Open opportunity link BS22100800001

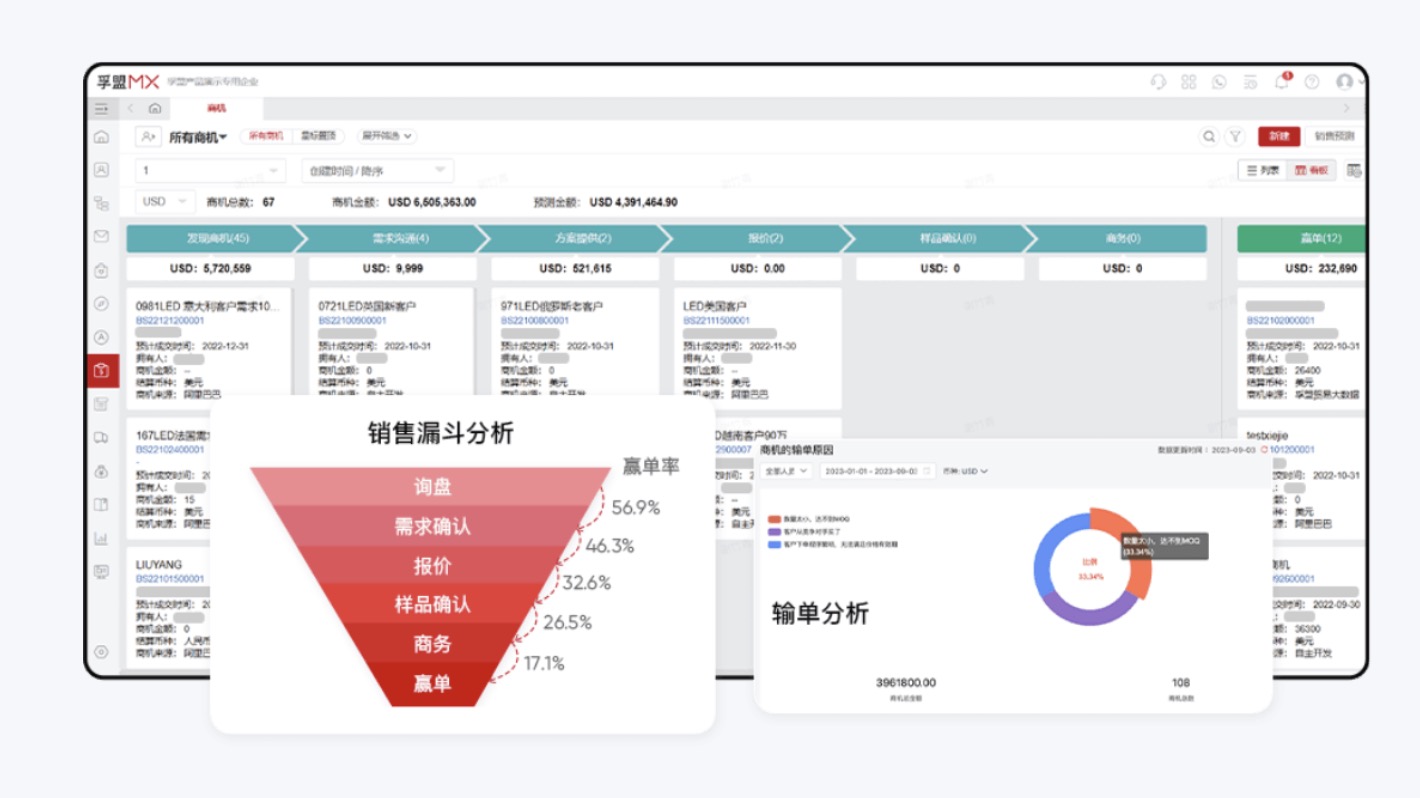[536, 320]
